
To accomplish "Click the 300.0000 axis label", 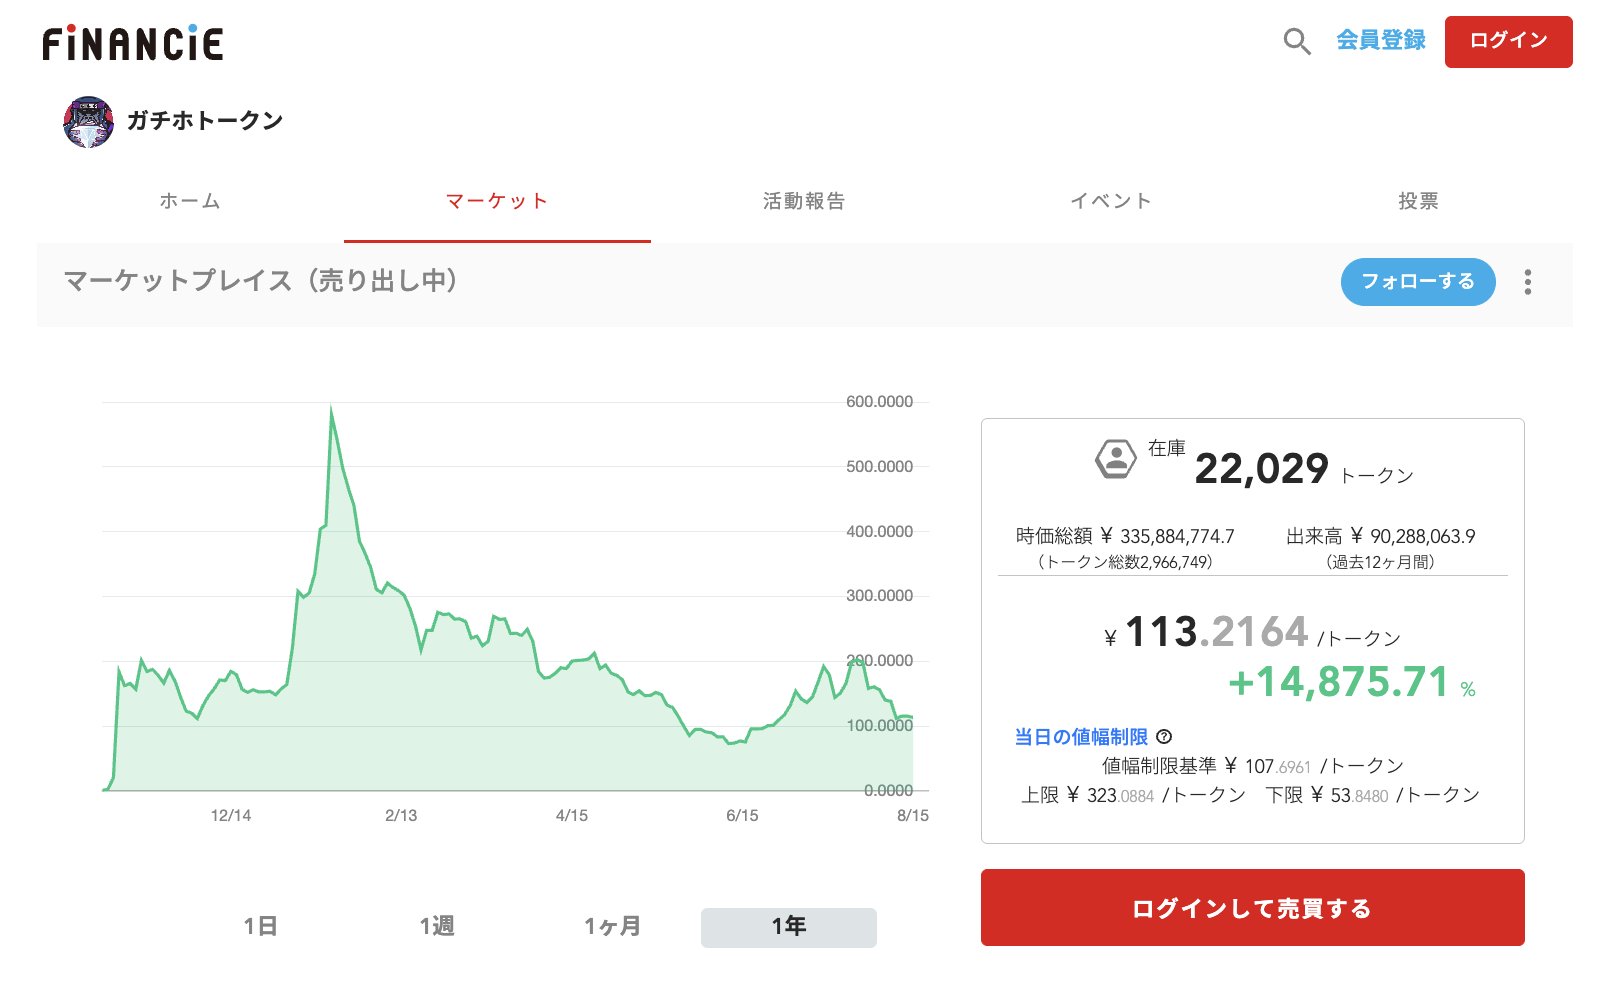I will (x=880, y=596).
